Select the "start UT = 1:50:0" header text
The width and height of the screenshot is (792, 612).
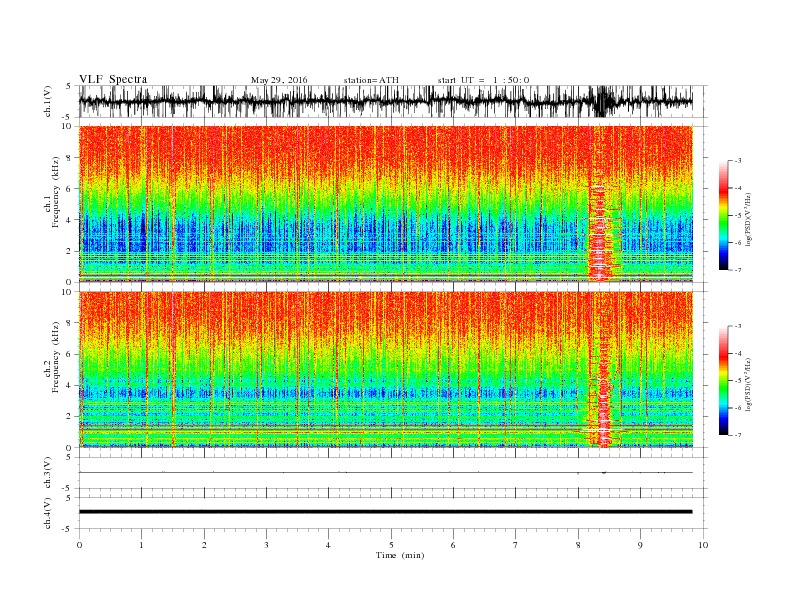(483, 80)
